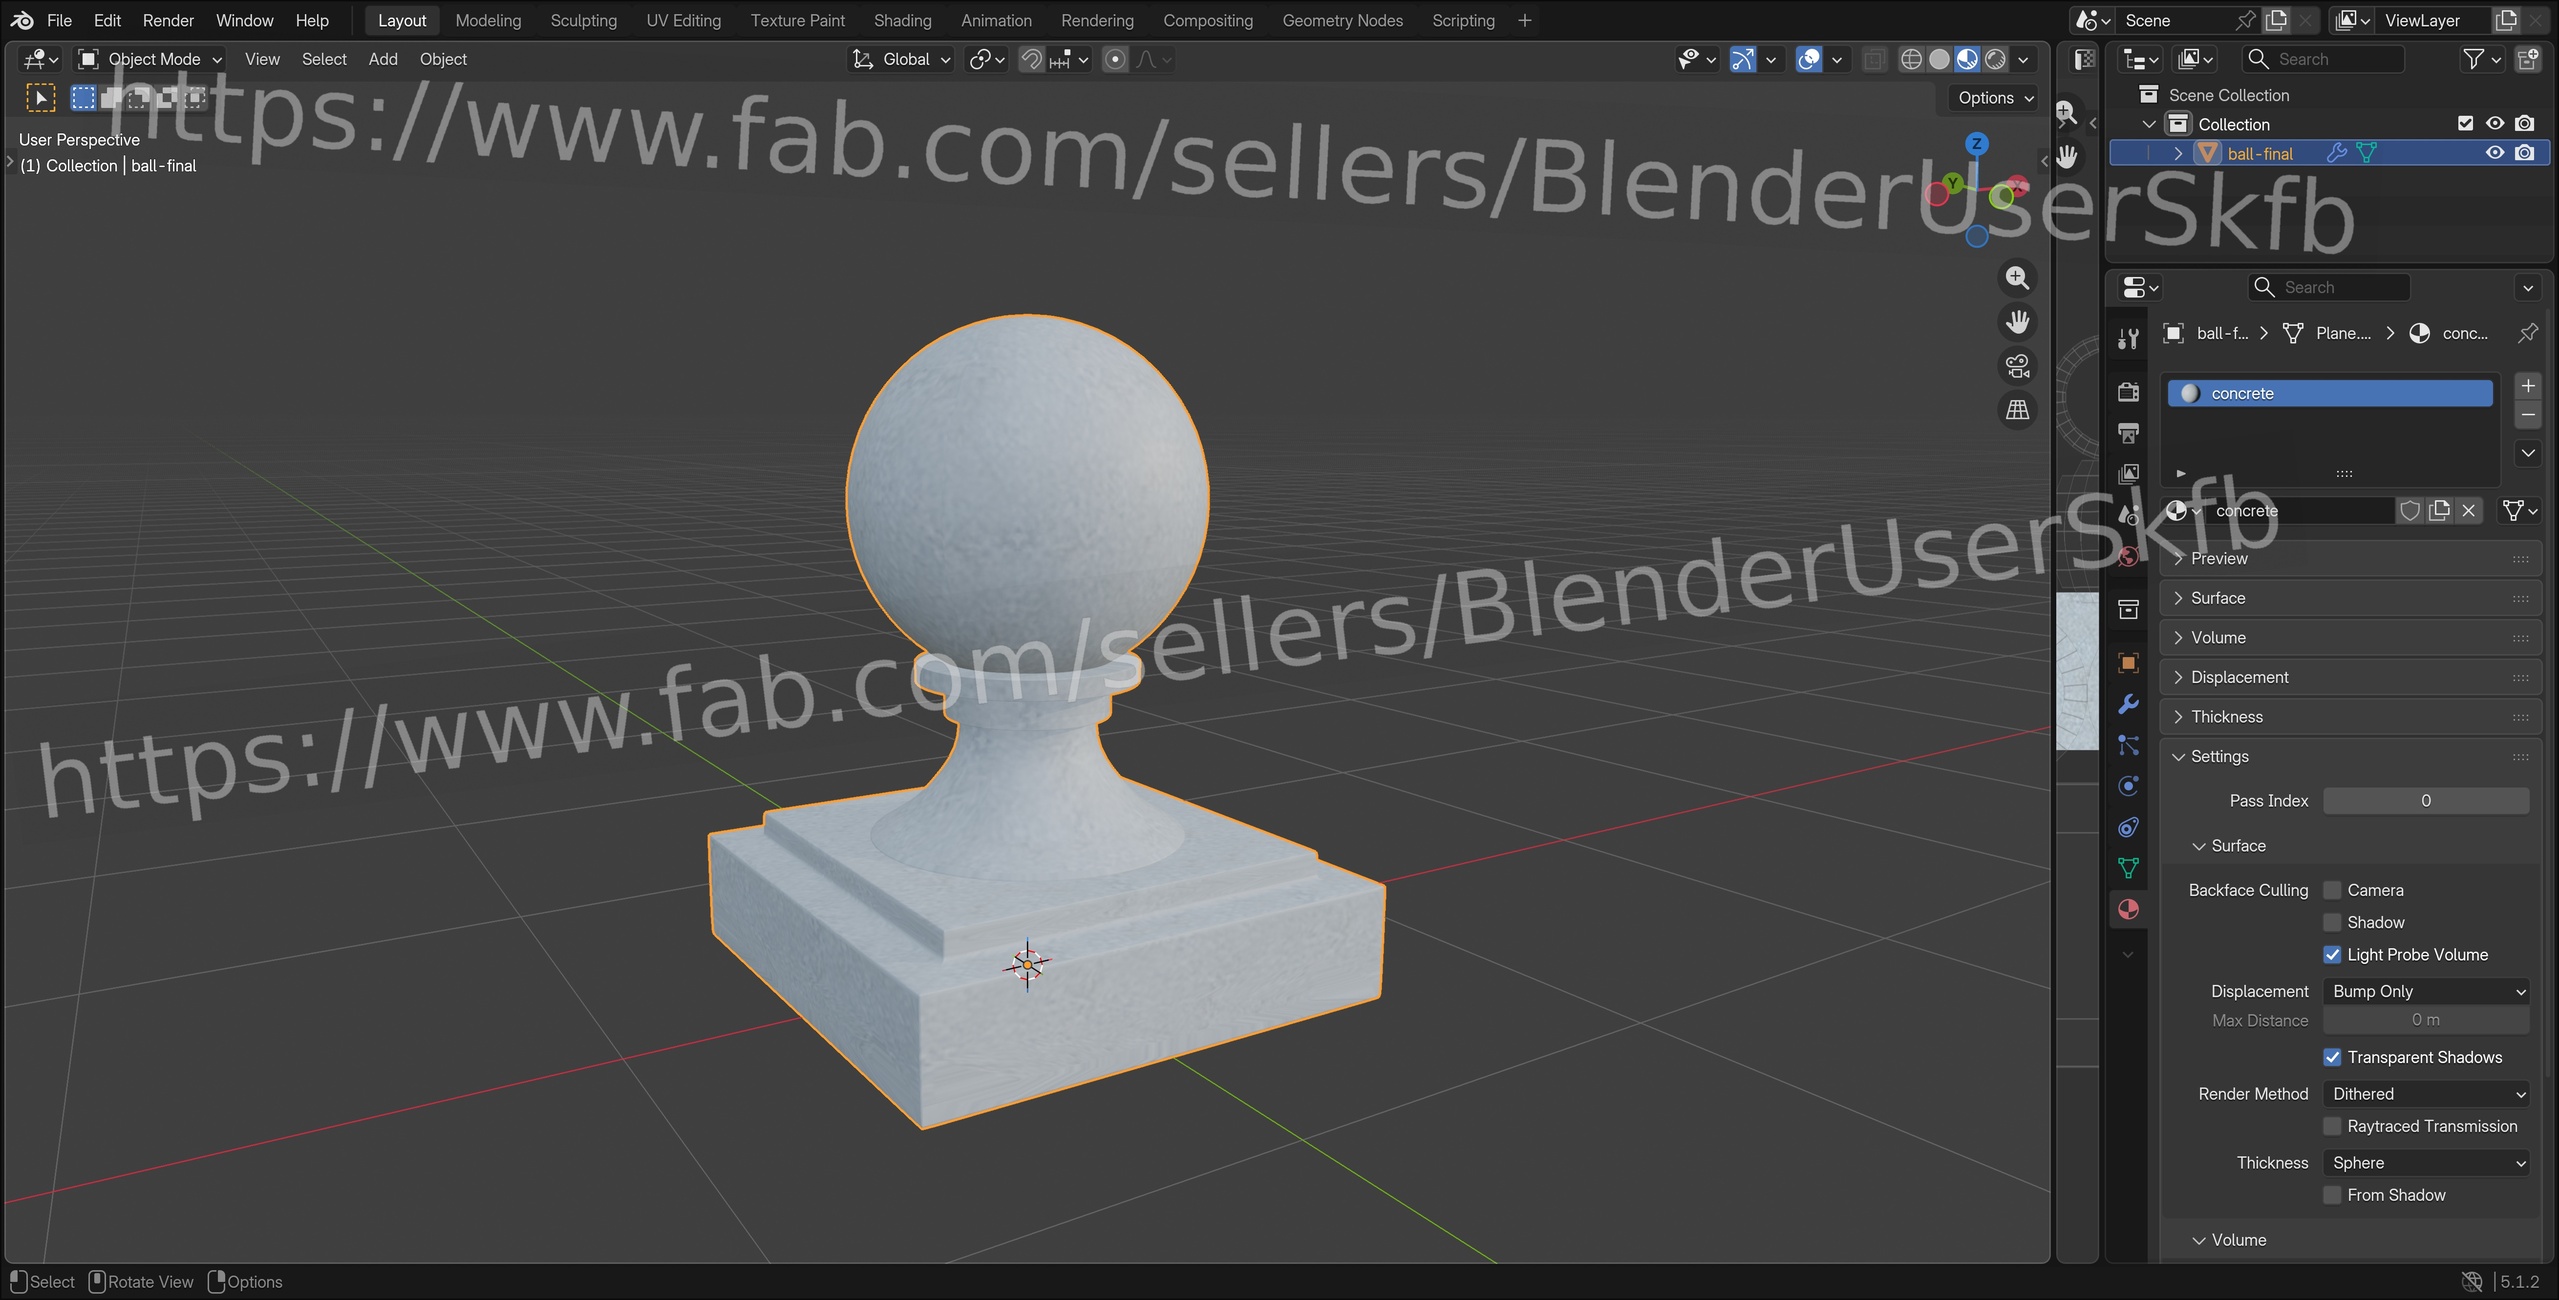Open the Collection properties tab

point(2128,609)
